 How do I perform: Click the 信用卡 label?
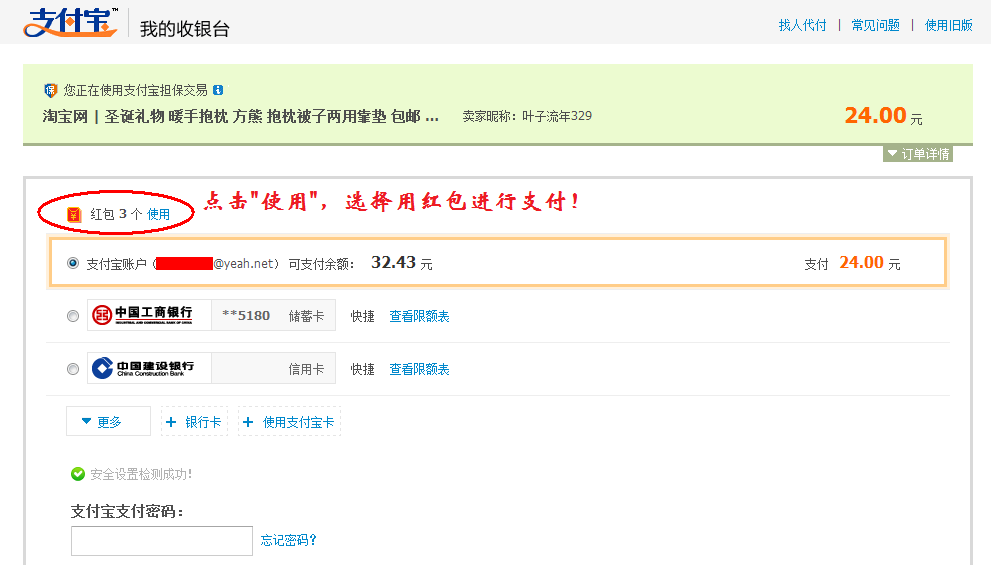point(306,369)
